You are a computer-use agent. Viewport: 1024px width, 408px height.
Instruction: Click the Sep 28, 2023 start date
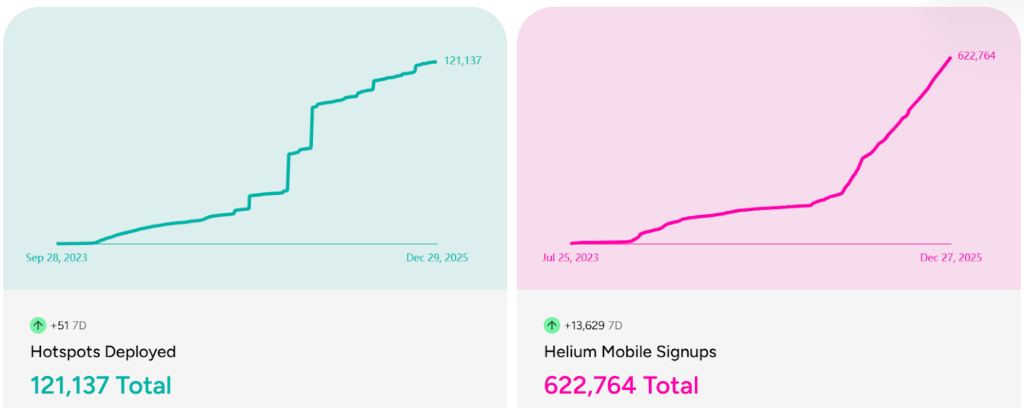coord(58,257)
